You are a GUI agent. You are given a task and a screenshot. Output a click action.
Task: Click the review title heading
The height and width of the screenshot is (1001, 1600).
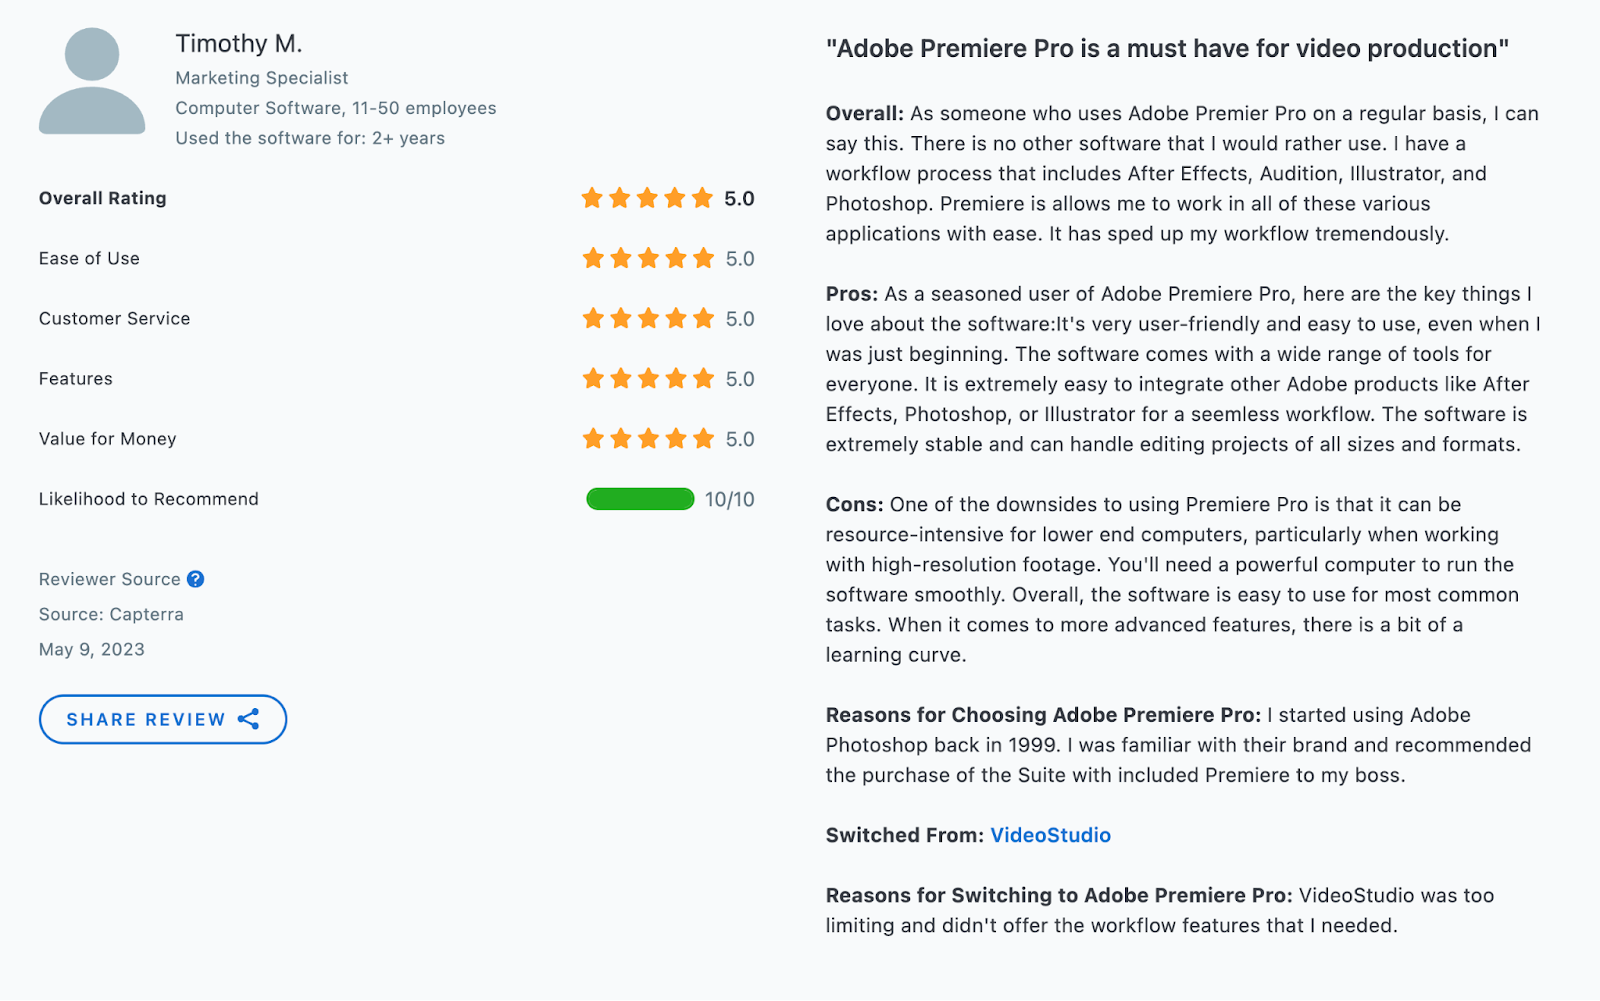(1167, 49)
